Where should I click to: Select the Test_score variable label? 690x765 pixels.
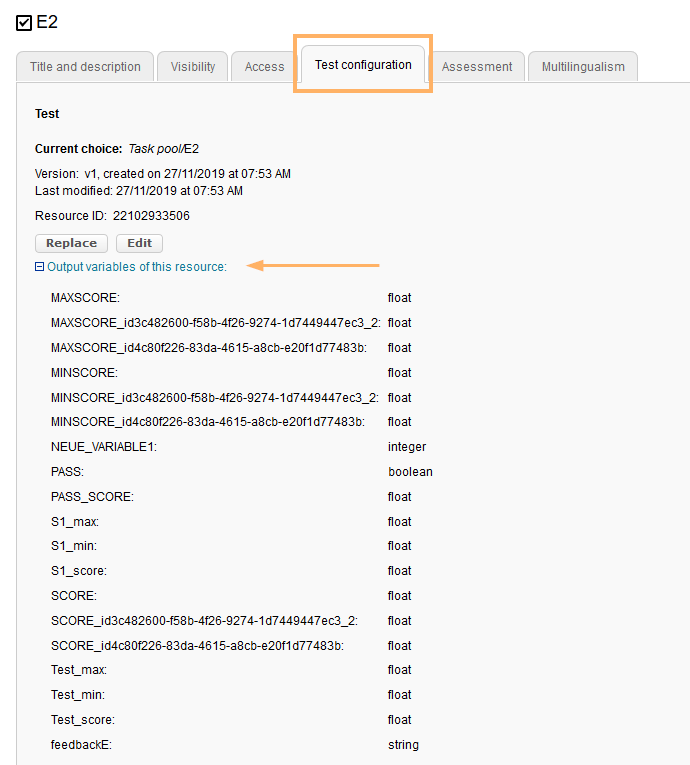83,720
